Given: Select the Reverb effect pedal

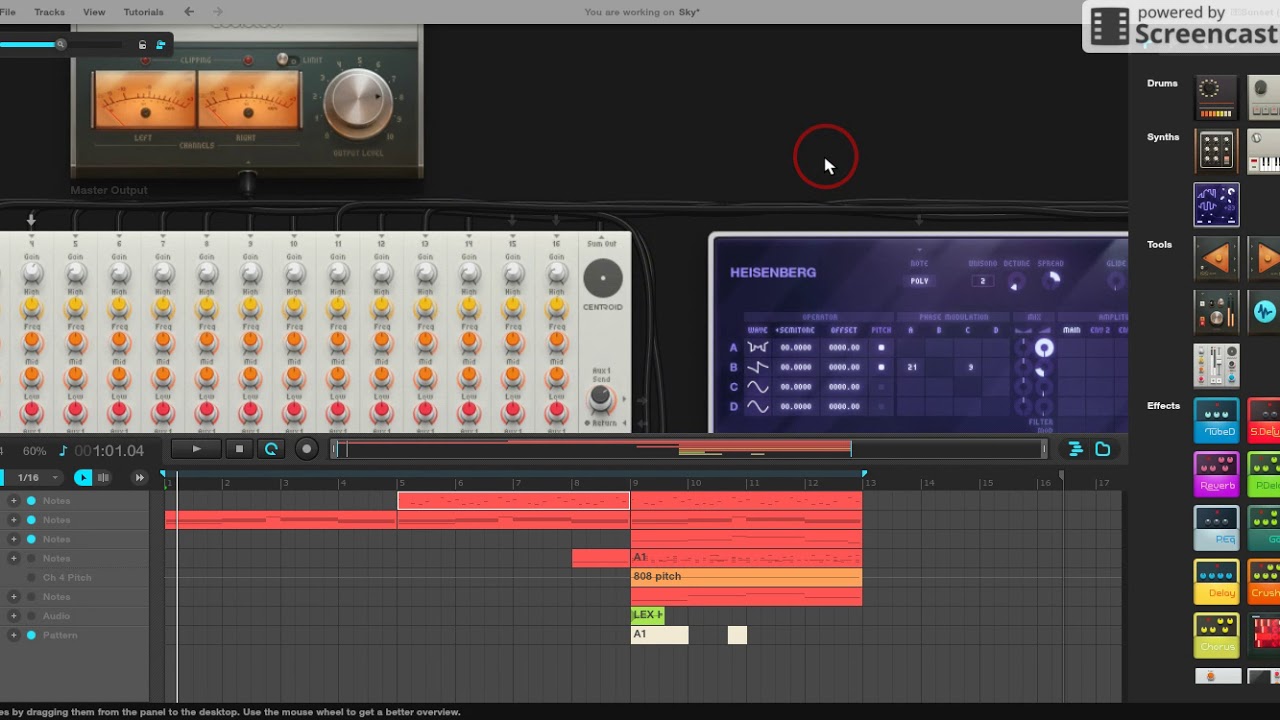Looking at the screenshot, I should (x=1216, y=474).
